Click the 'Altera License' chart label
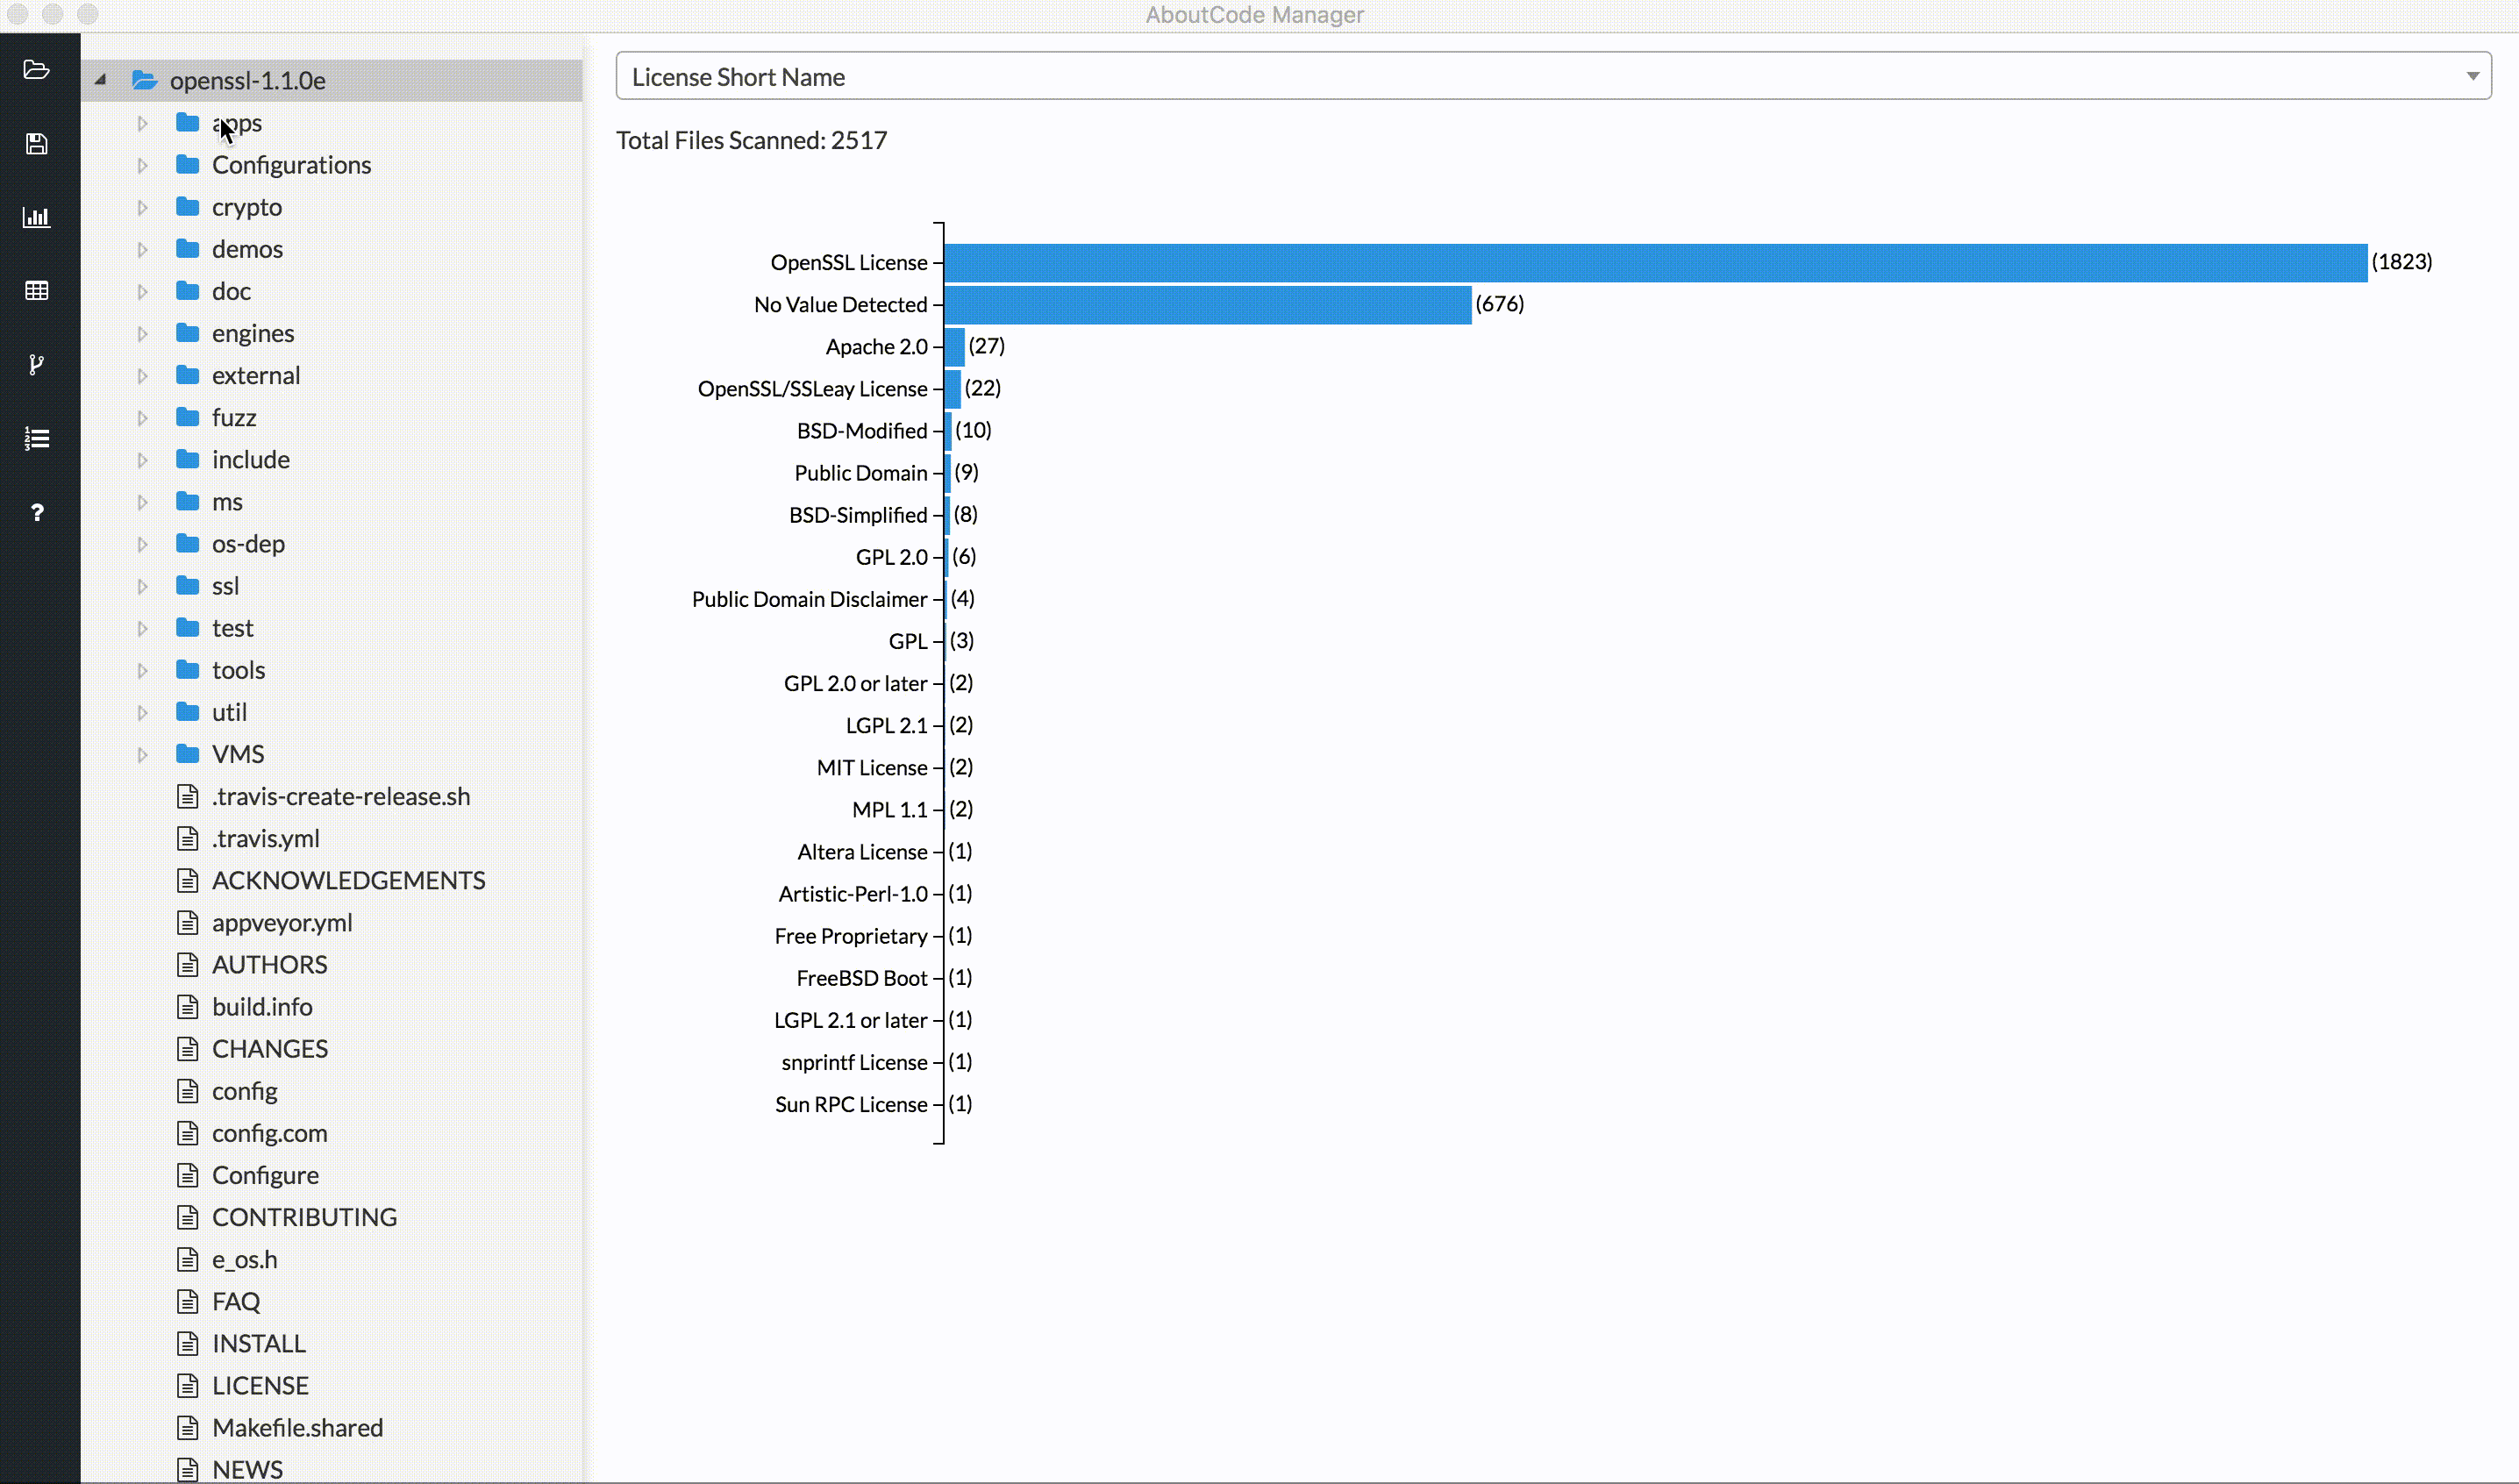2519x1484 pixels. click(862, 852)
